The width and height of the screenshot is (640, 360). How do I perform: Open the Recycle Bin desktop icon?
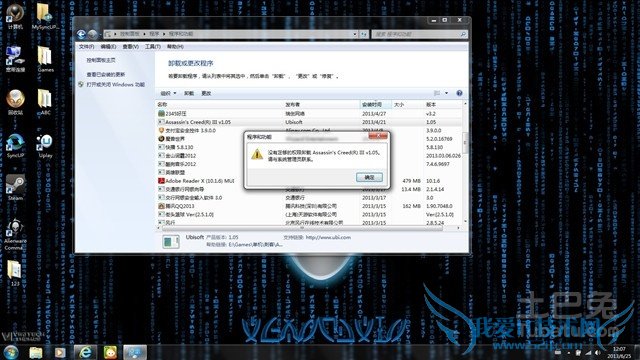click(16, 102)
